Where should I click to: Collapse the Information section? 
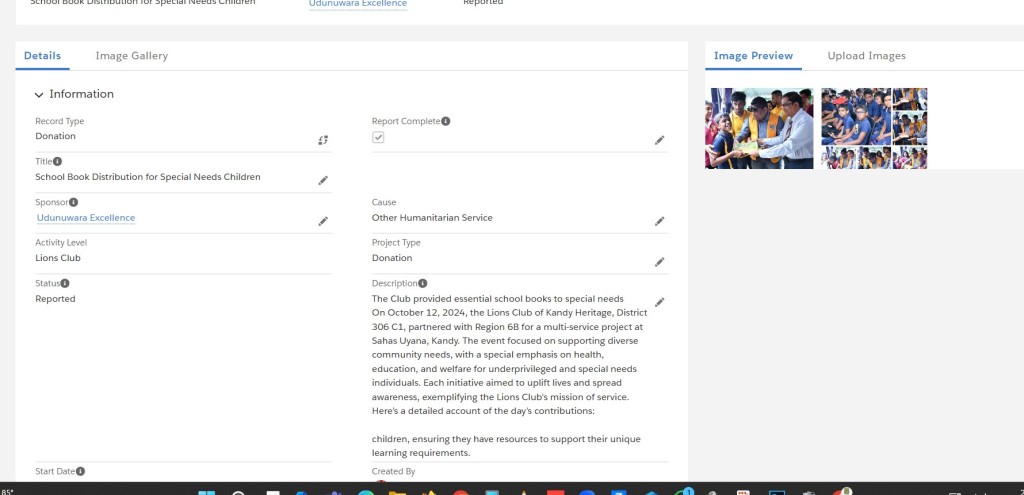tap(39, 95)
